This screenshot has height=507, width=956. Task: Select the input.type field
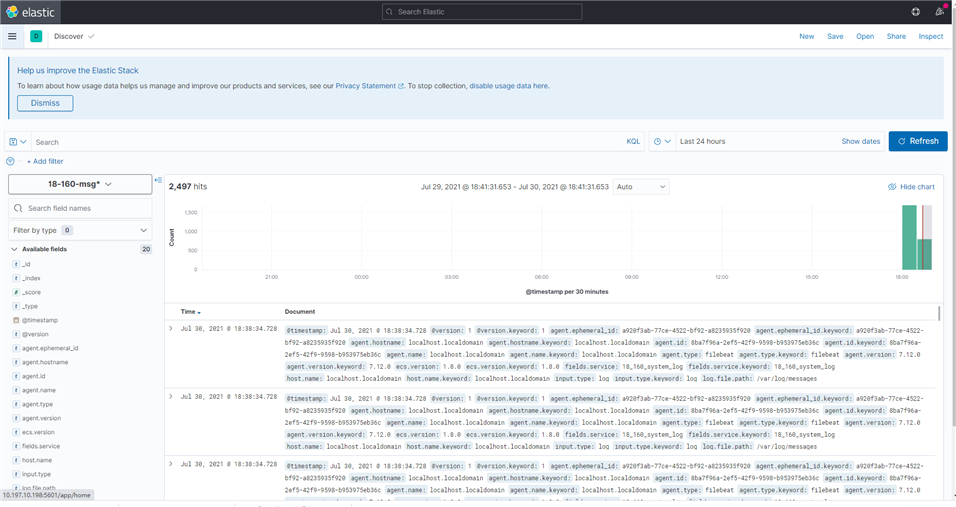pyautogui.click(x=37, y=475)
